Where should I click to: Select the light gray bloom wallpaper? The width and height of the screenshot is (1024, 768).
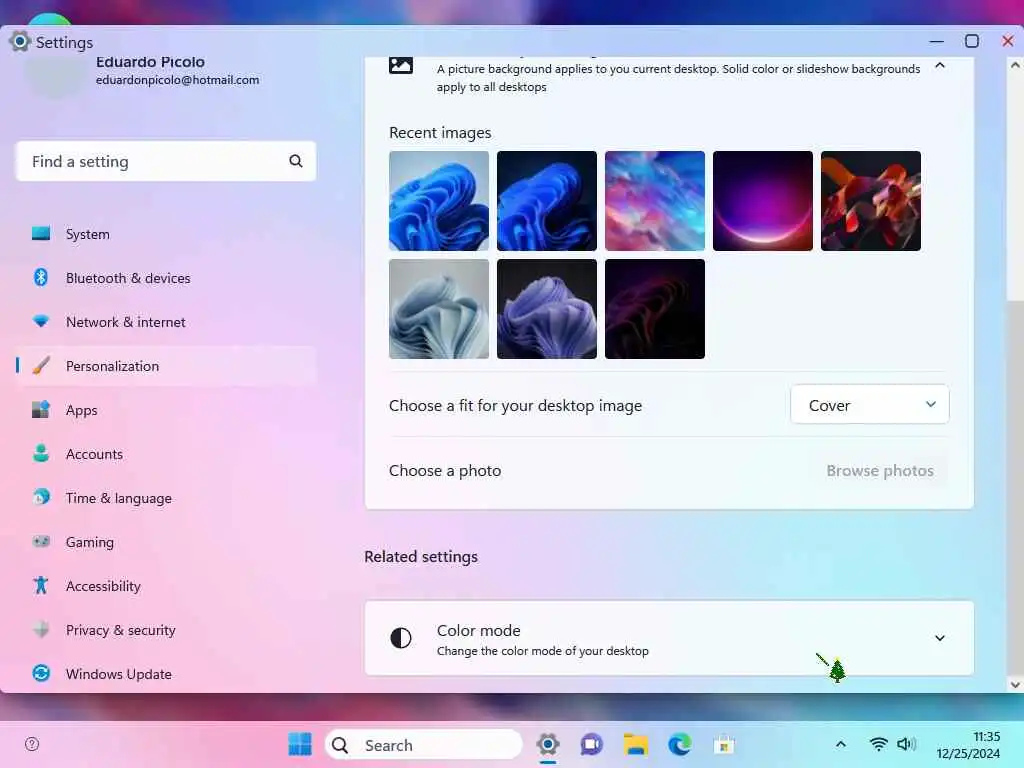439,309
